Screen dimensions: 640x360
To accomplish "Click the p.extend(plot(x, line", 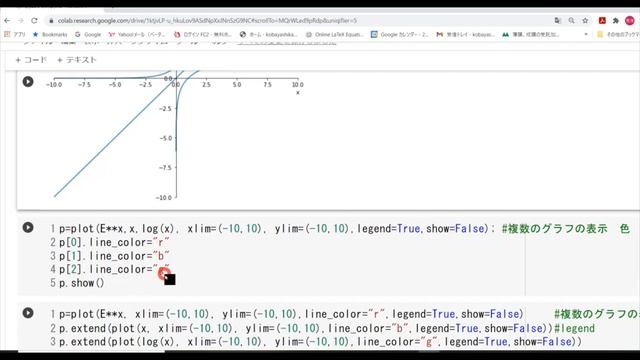I will [x=306, y=328].
